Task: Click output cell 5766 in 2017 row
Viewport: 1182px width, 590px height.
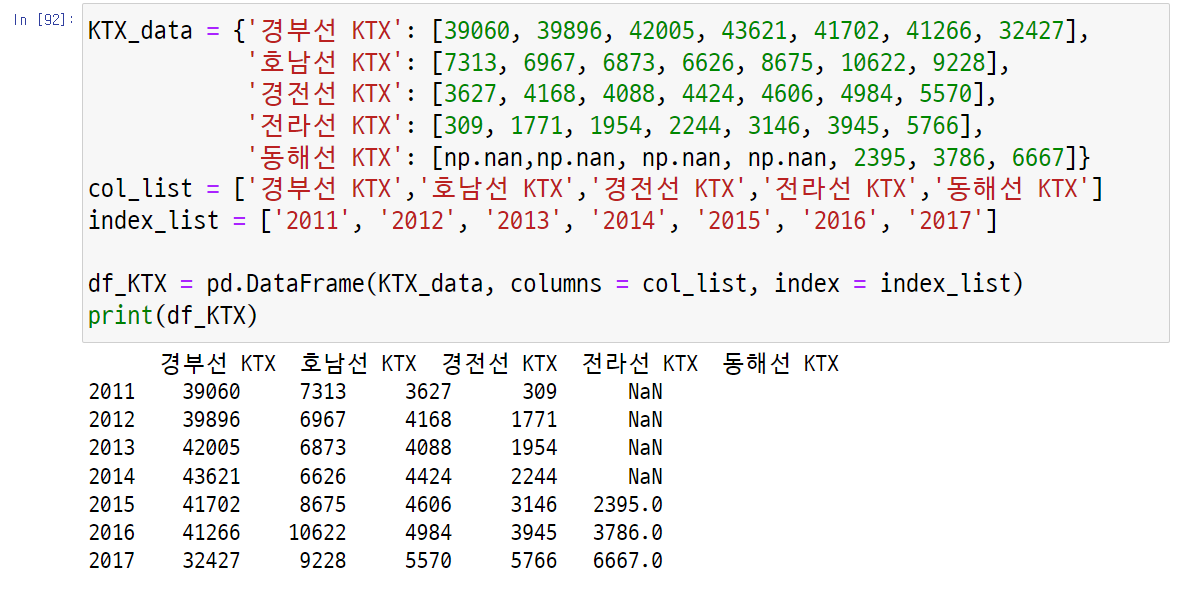Action: point(534,561)
